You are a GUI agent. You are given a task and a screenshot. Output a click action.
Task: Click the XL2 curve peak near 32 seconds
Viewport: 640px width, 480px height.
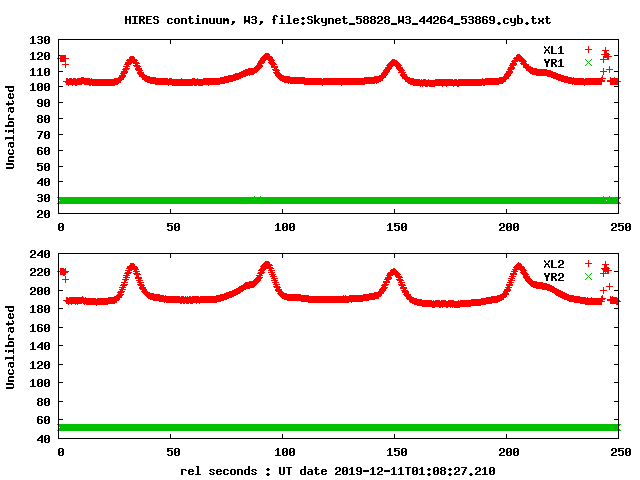coord(132,267)
